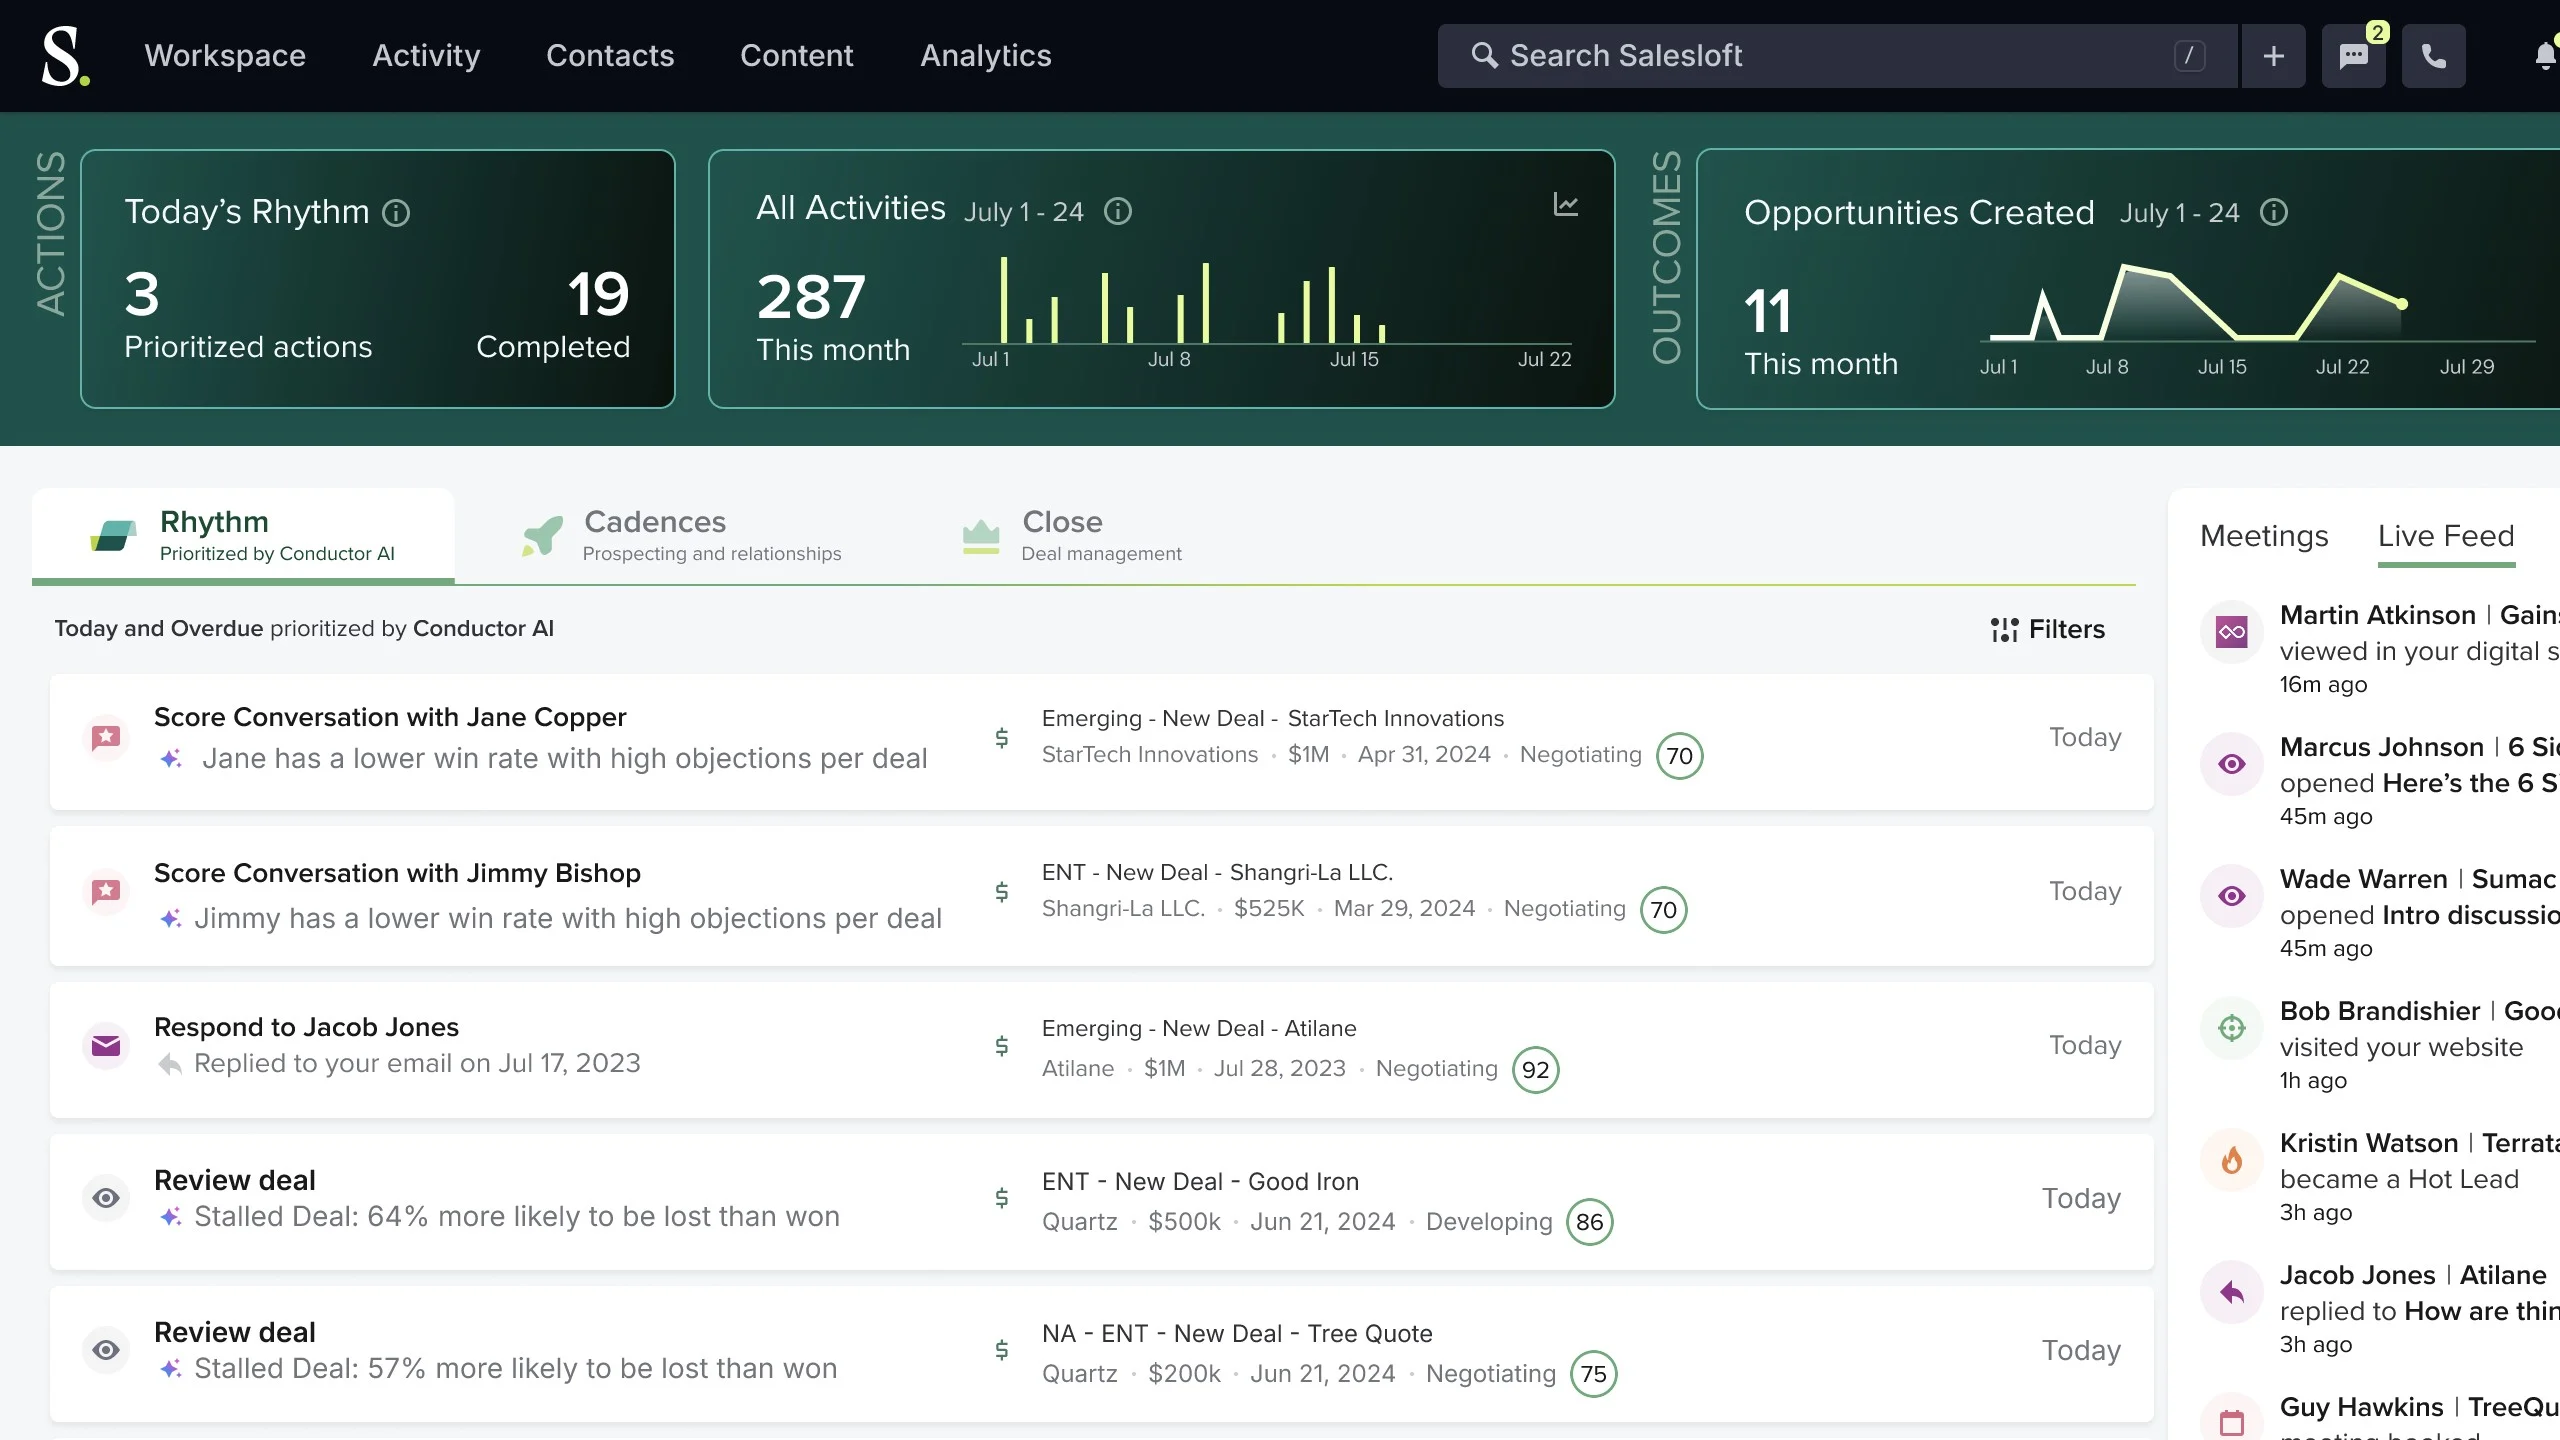Open Score Conversation with Jimmy Bishop
This screenshot has width=2560, height=1440.
(397, 873)
